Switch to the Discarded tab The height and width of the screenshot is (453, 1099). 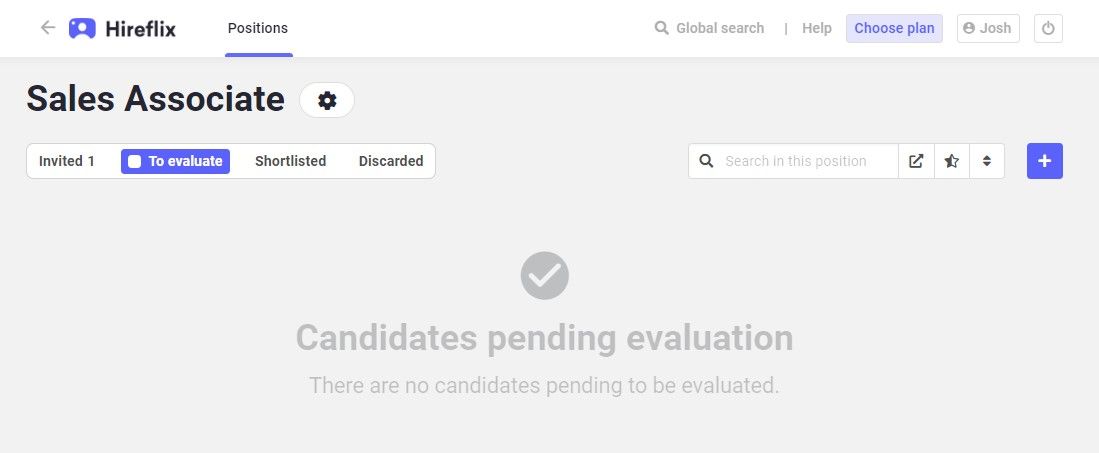click(391, 161)
